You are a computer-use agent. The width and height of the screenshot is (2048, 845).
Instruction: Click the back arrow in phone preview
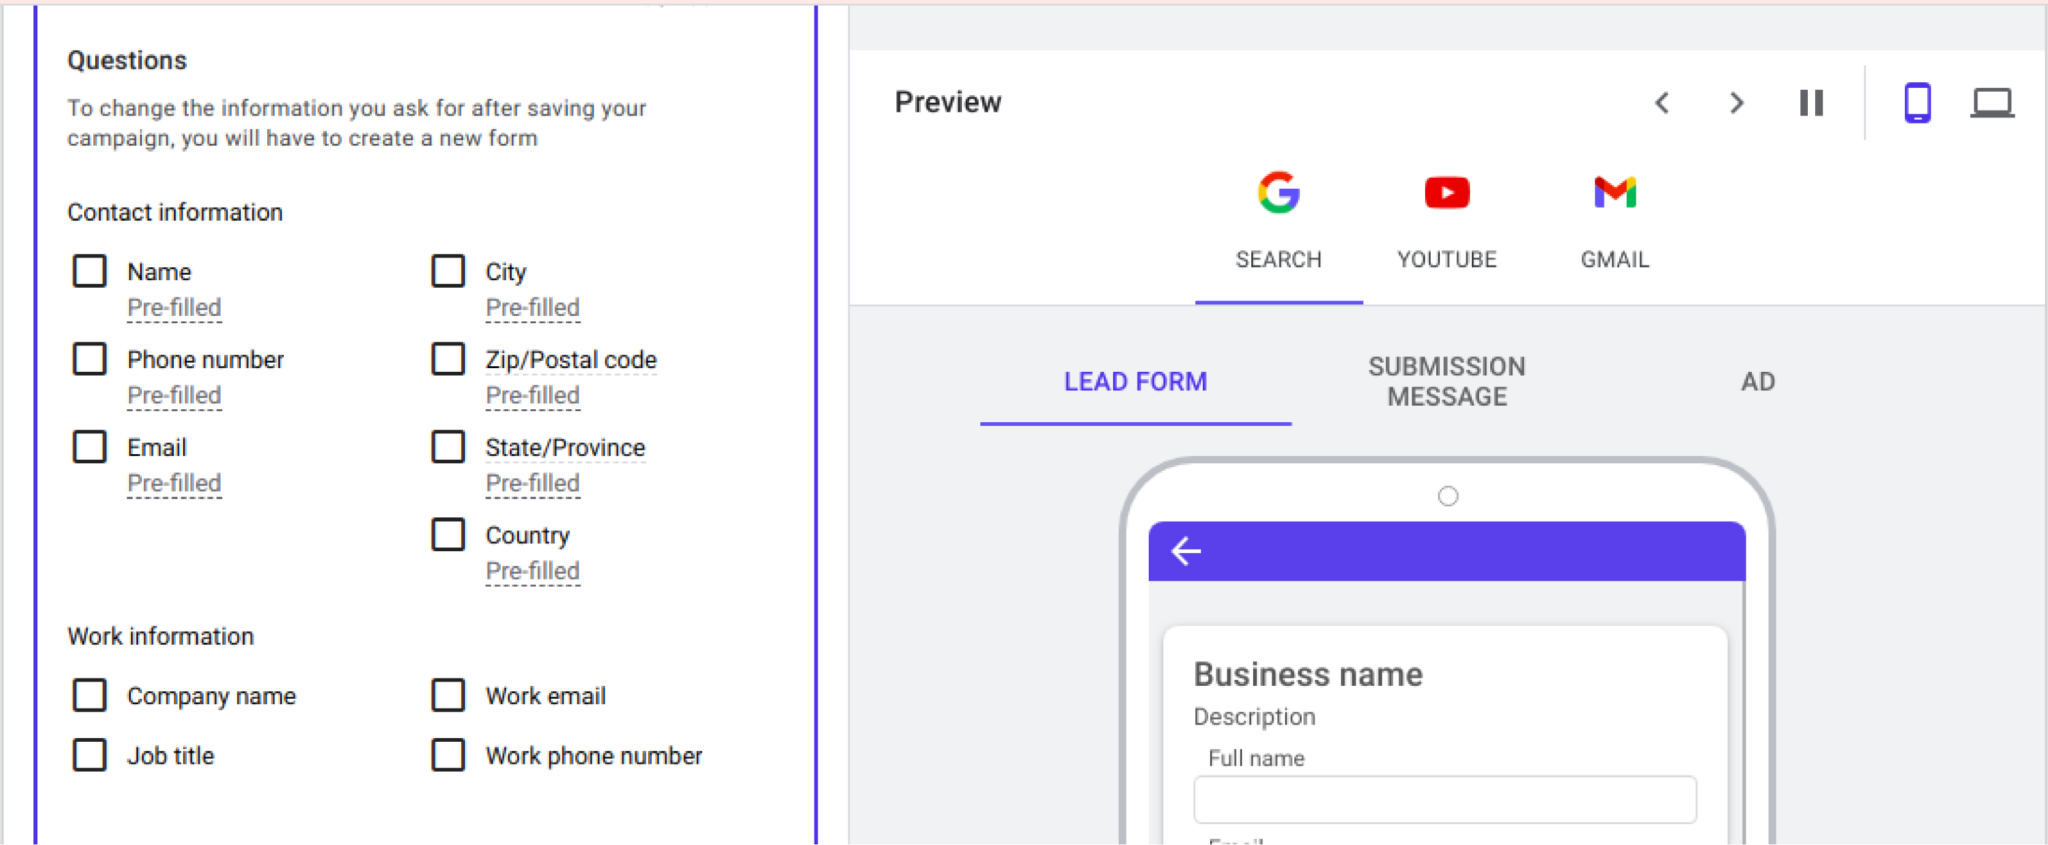[x=1186, y=551]
